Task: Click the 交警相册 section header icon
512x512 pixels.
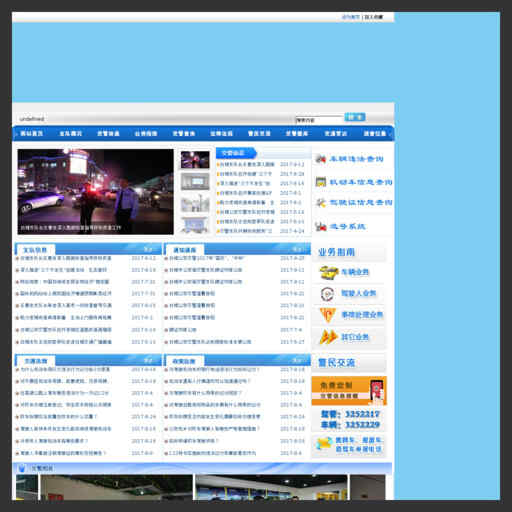Action: coord(22,468)
